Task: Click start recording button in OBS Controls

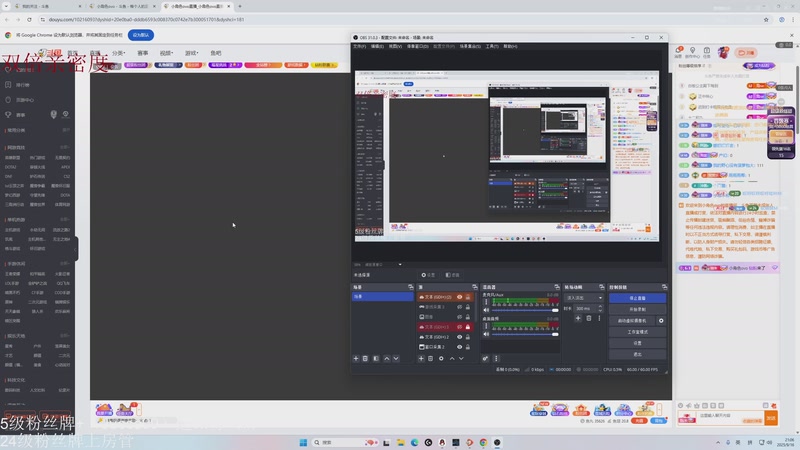Action: click(x=637, y=309)
